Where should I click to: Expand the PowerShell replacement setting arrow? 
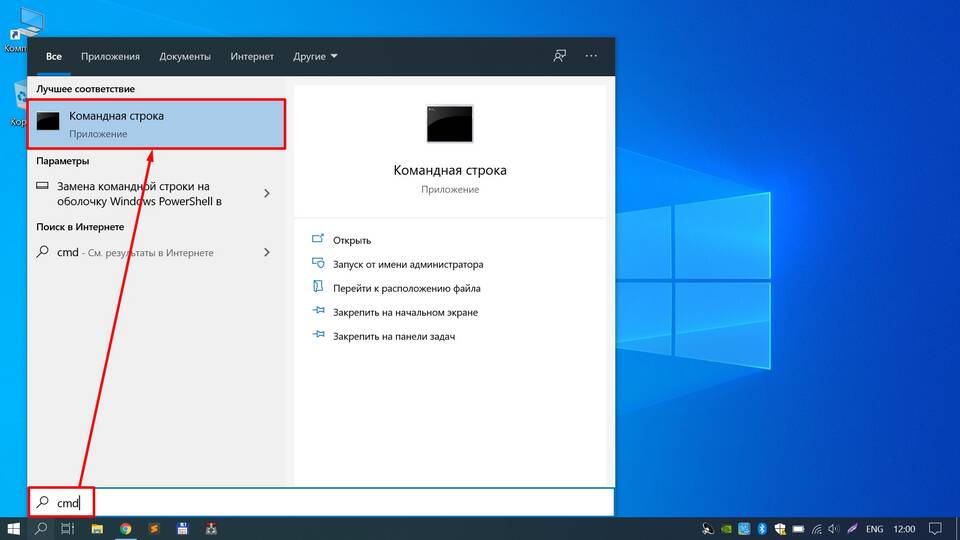click(x=267, y=193)
